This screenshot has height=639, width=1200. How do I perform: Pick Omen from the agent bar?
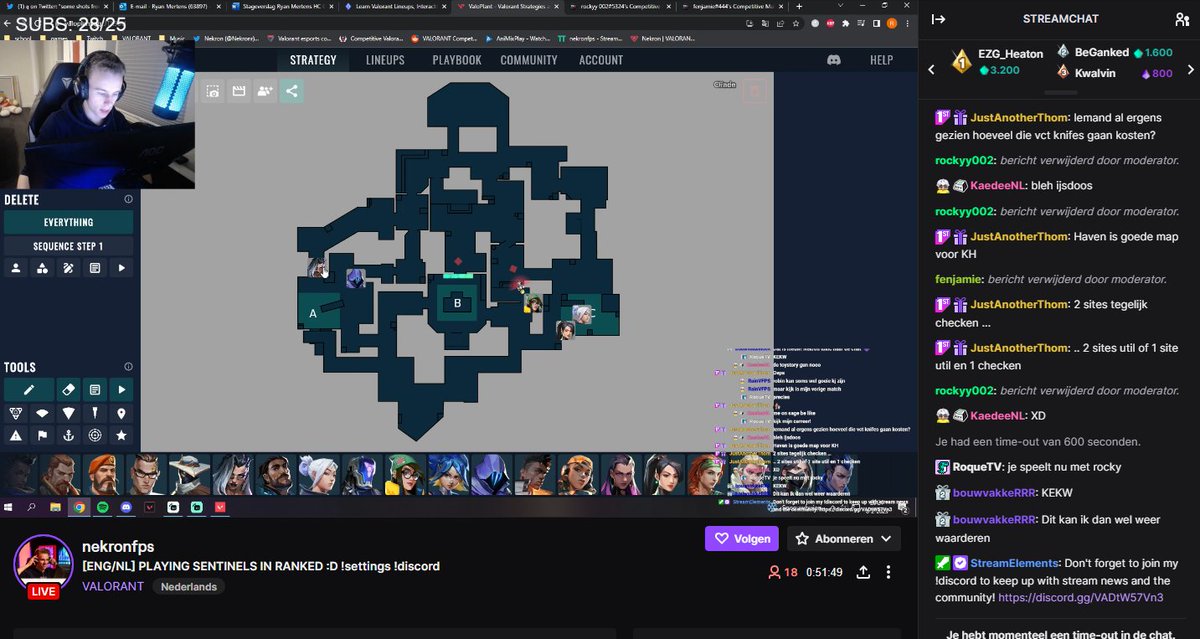[490, 475]
